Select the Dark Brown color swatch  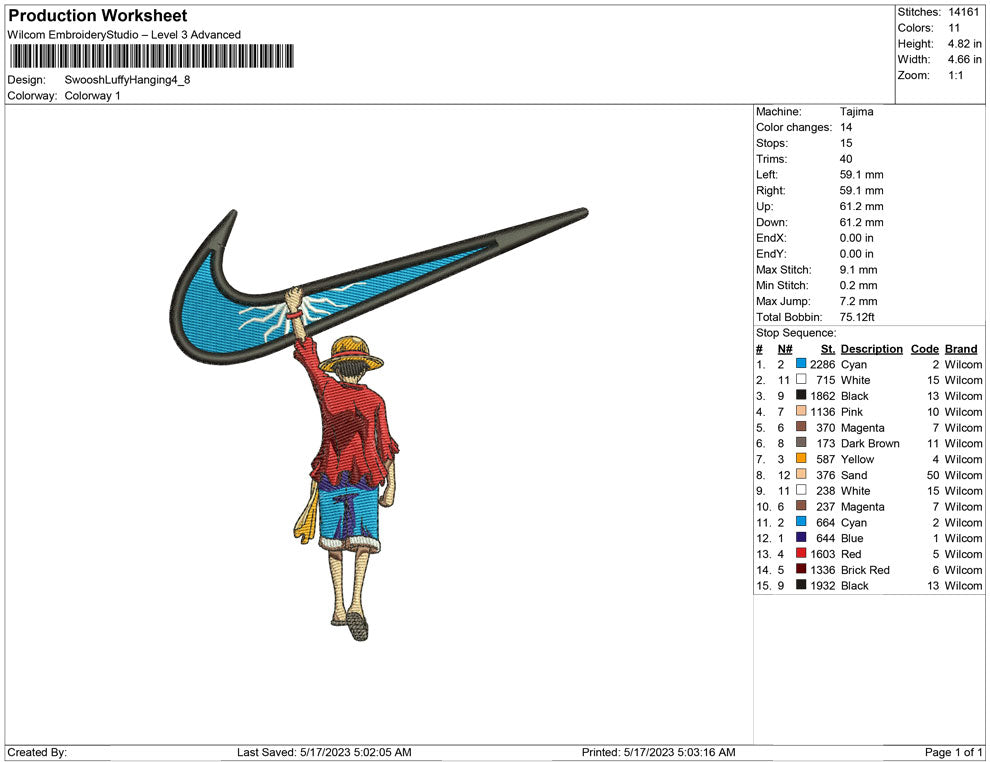tap(801, 443)
